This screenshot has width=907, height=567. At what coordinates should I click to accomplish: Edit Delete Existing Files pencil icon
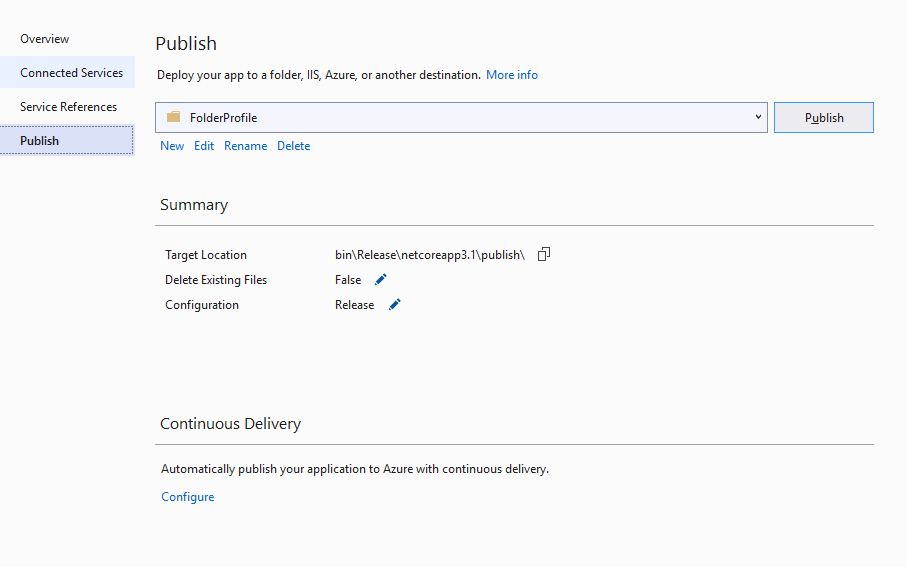[x=381, y=279]
